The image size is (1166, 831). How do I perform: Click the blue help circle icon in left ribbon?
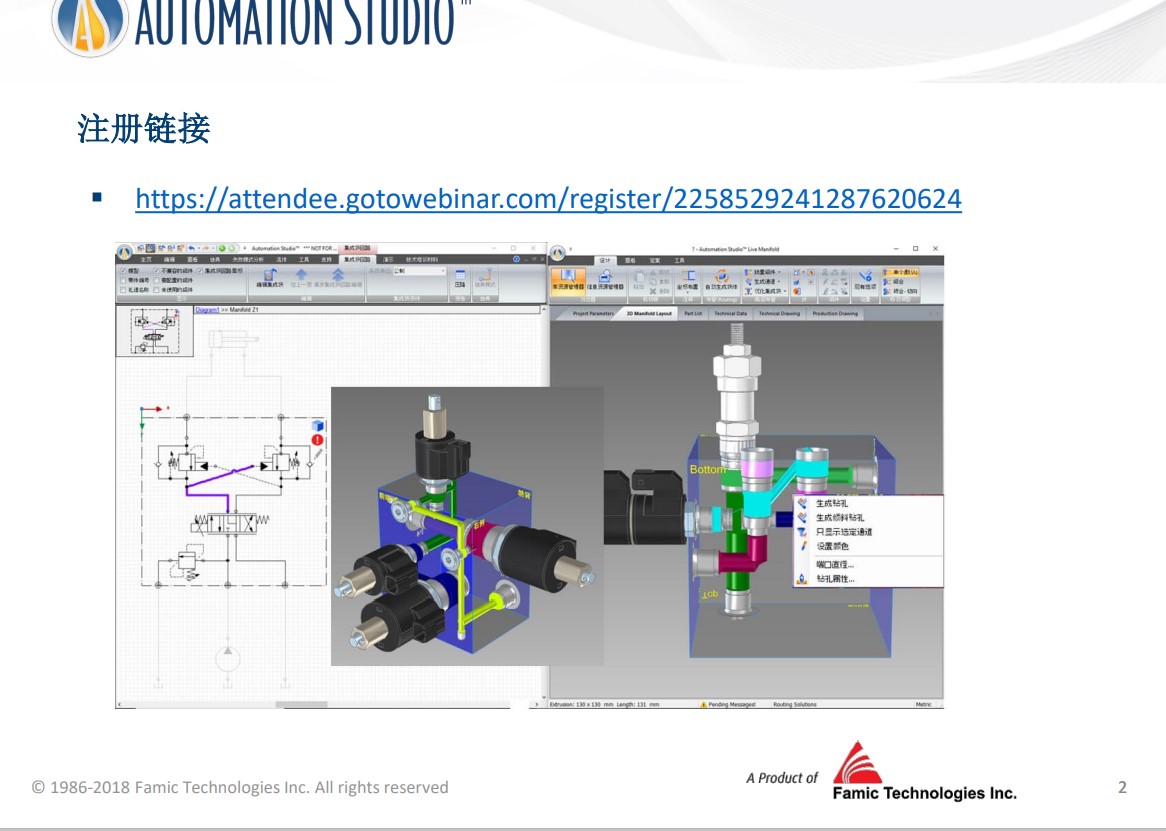tap(516, 259)
